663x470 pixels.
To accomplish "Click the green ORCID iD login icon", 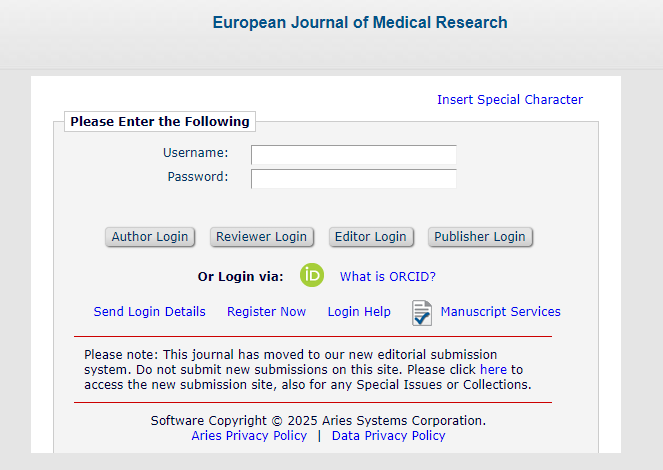I will click(312, 275).
